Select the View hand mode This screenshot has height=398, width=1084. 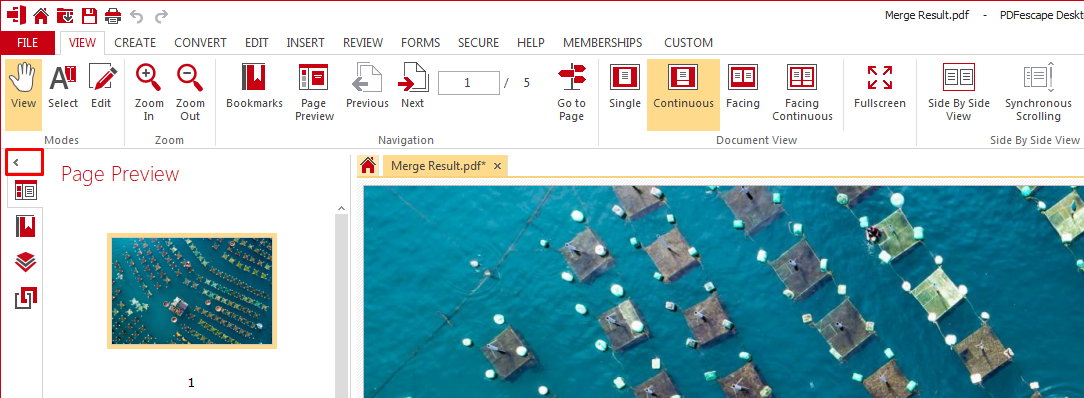coord(24,95)
